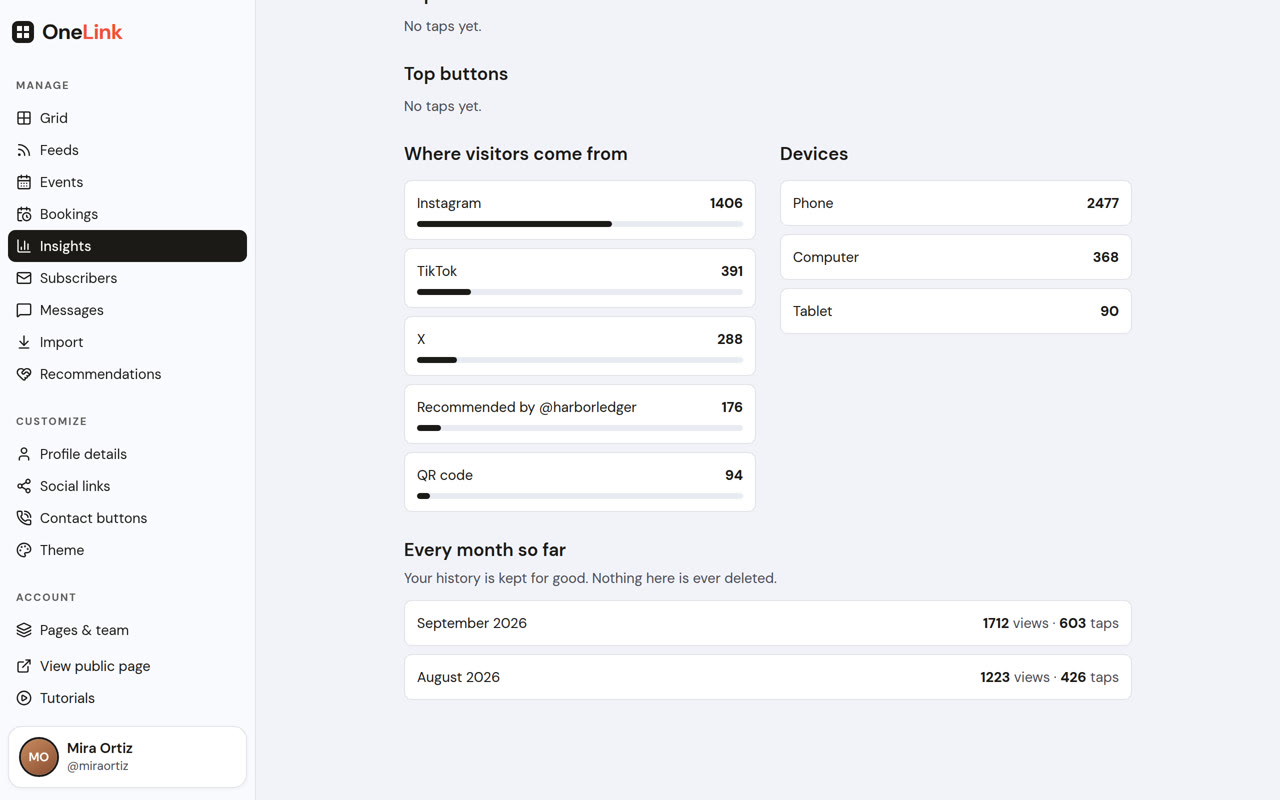Click the Tutorials play-circle icon
Screen dimensions: 1280x800
(x=24, y=698)
